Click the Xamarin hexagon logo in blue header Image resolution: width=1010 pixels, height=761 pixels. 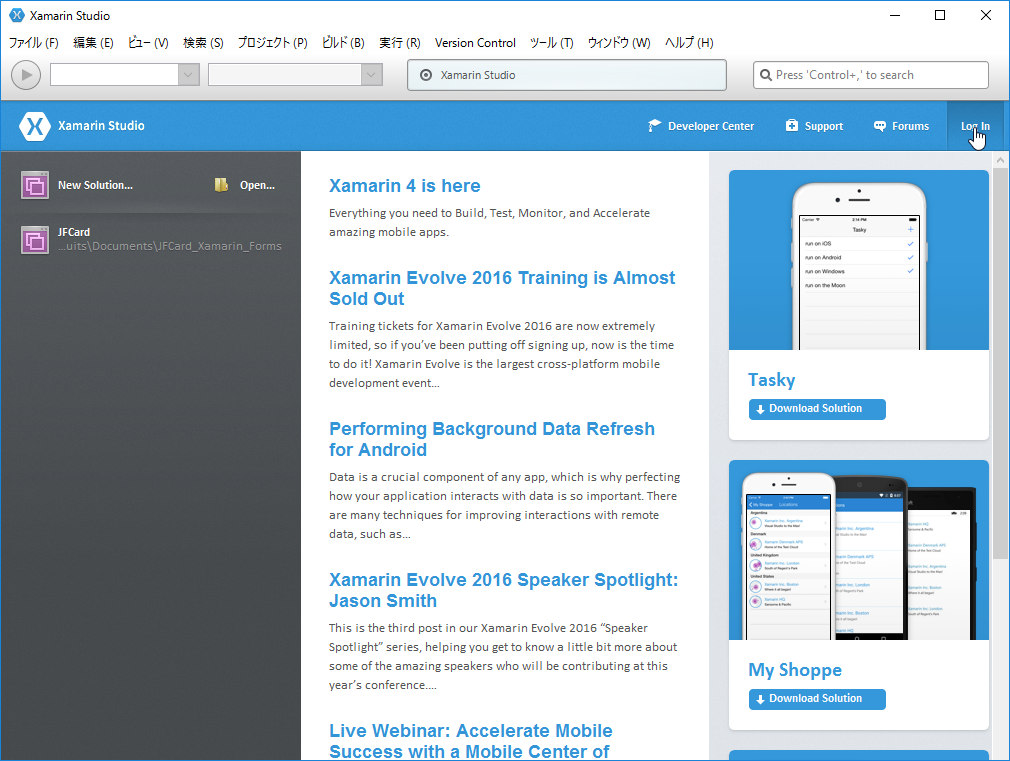tap(35, 126)
